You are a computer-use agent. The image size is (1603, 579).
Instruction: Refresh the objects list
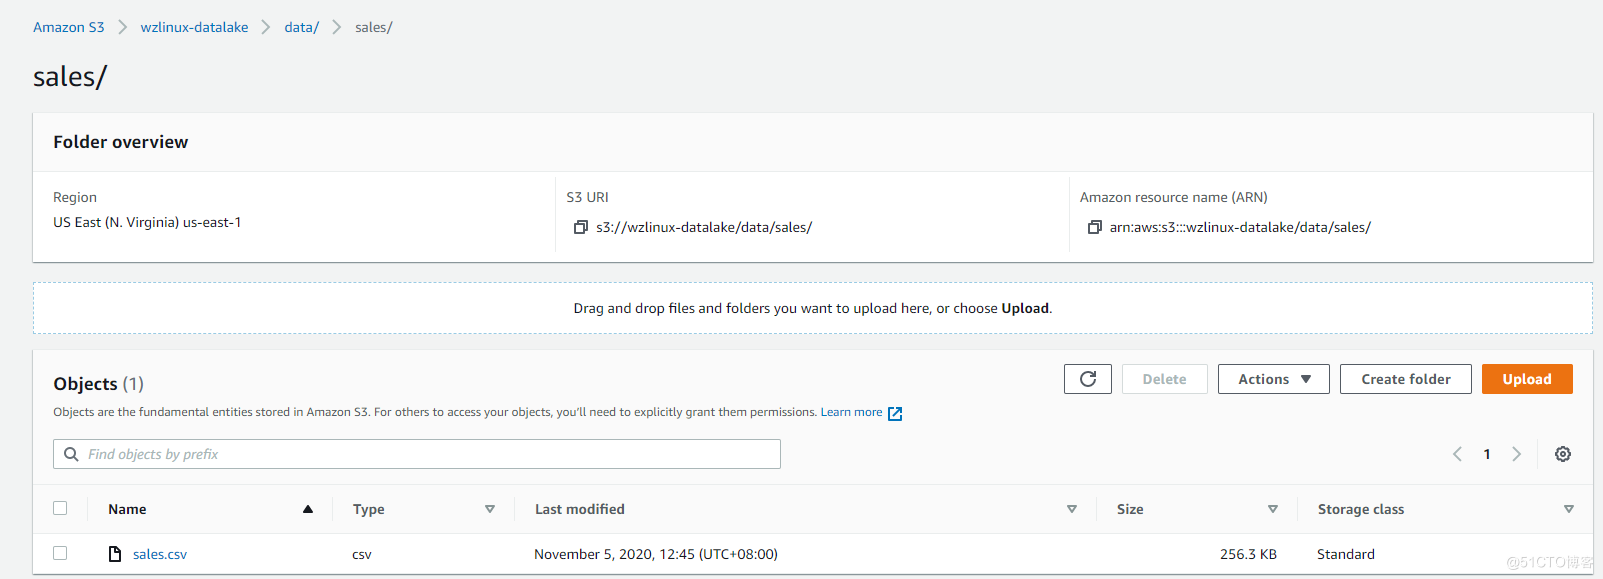point(1088,379)
